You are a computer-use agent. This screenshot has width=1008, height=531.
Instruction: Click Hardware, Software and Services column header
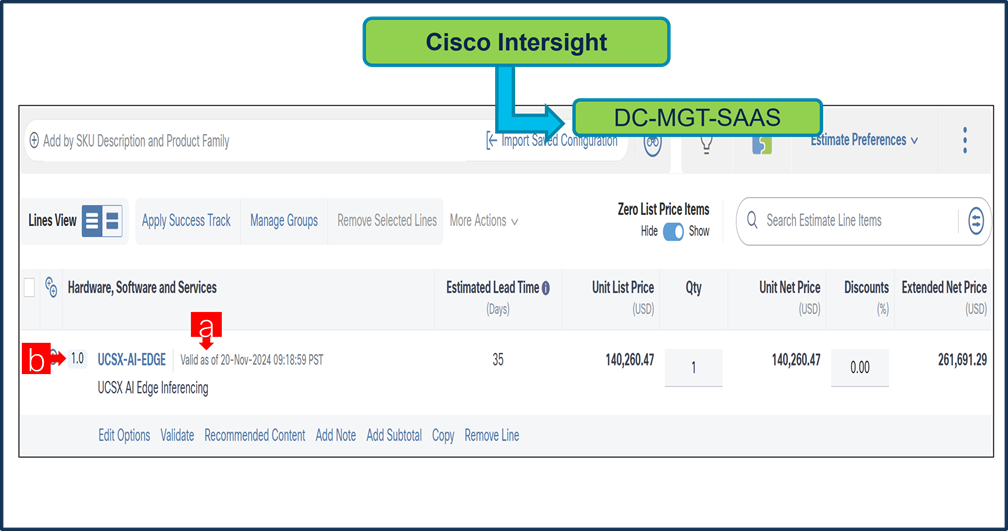point(142,287)
